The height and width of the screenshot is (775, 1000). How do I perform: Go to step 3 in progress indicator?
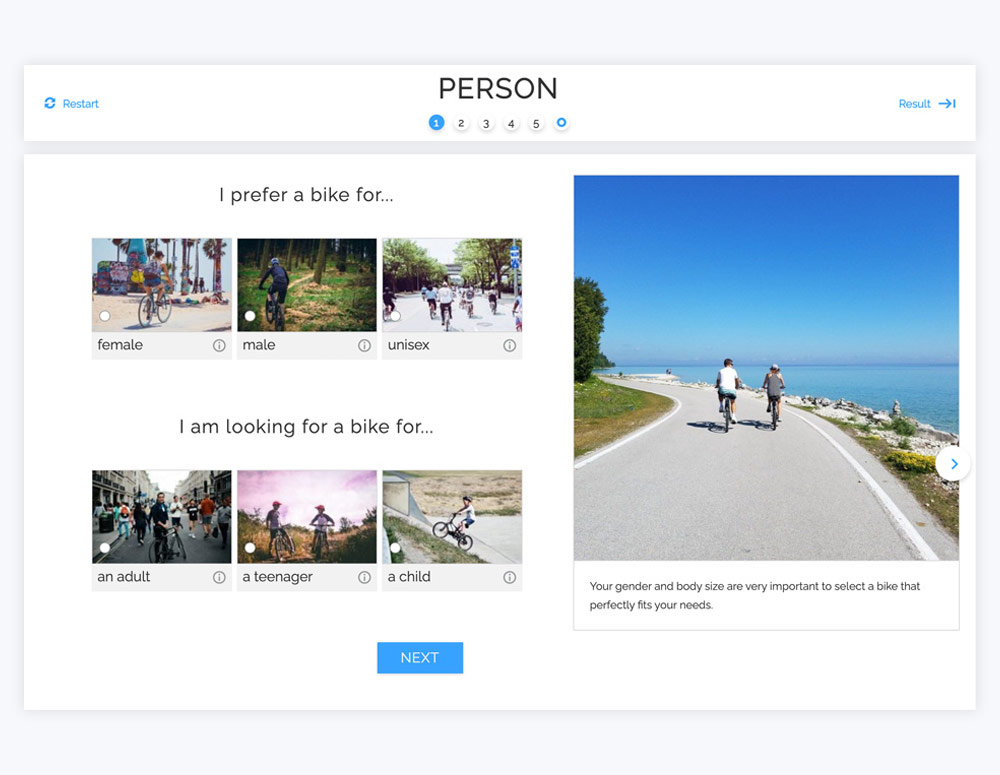coord(486,124)
